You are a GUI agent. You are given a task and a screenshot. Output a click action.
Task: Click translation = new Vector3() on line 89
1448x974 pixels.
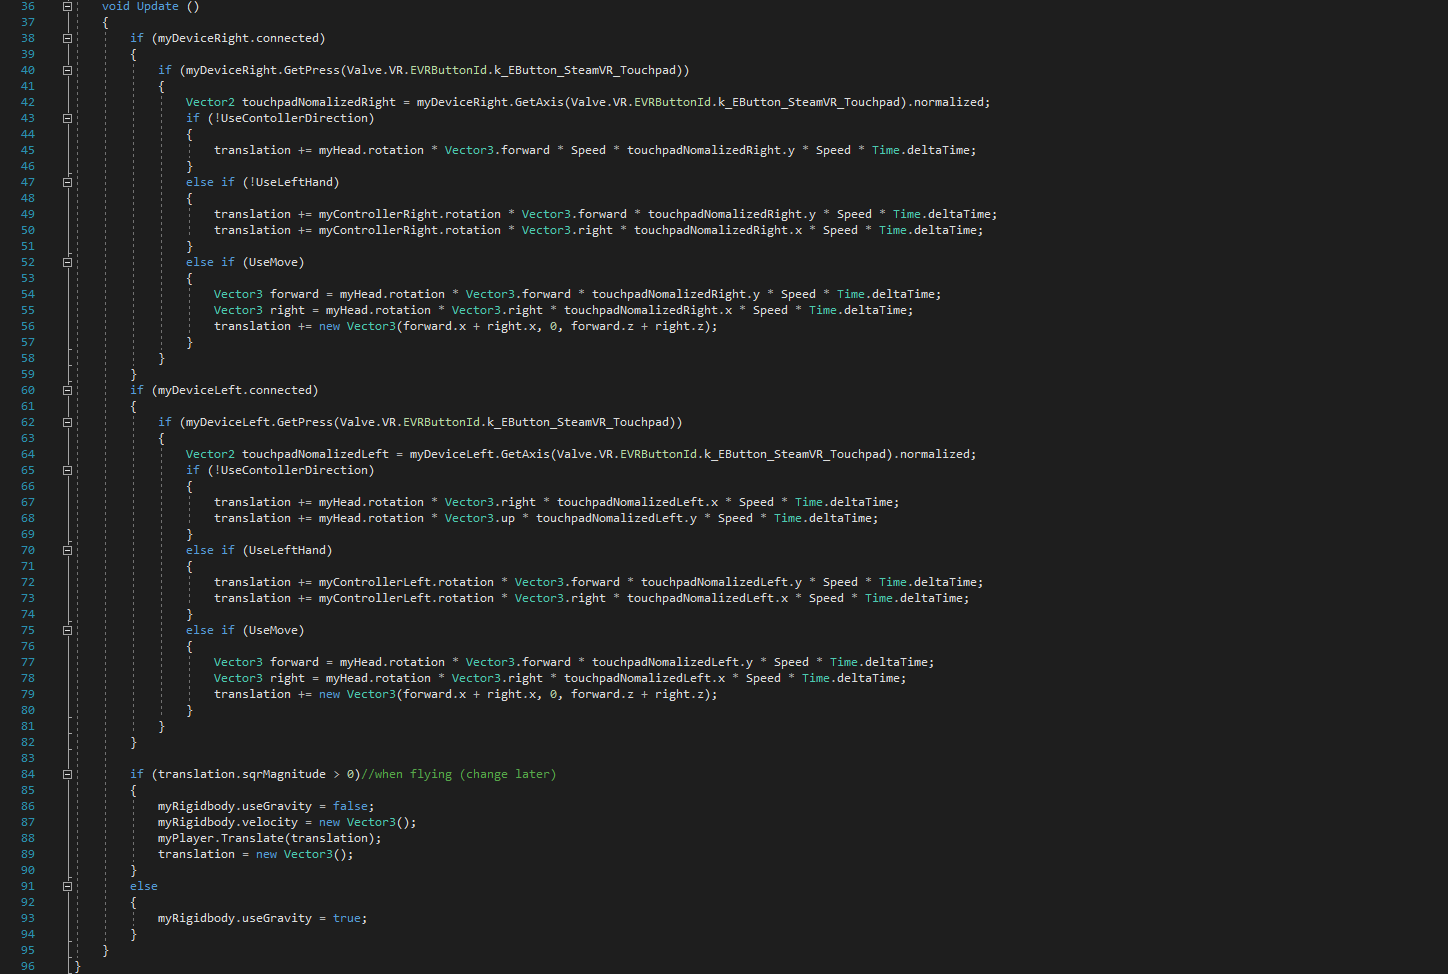click(252, 854)
